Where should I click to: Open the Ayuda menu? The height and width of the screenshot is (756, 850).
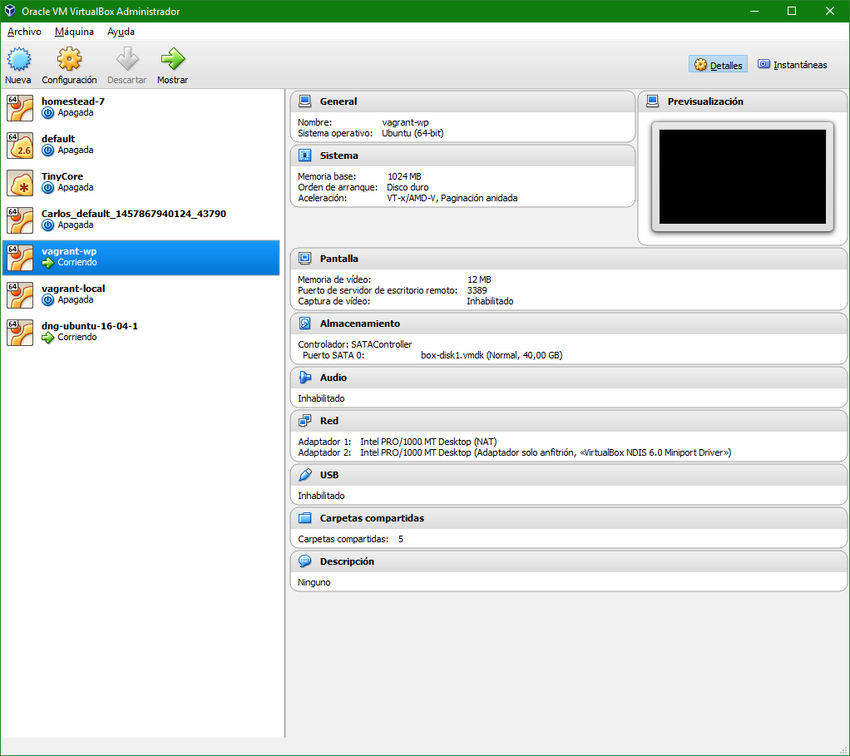pyautogui.click(x=120, y=31)
